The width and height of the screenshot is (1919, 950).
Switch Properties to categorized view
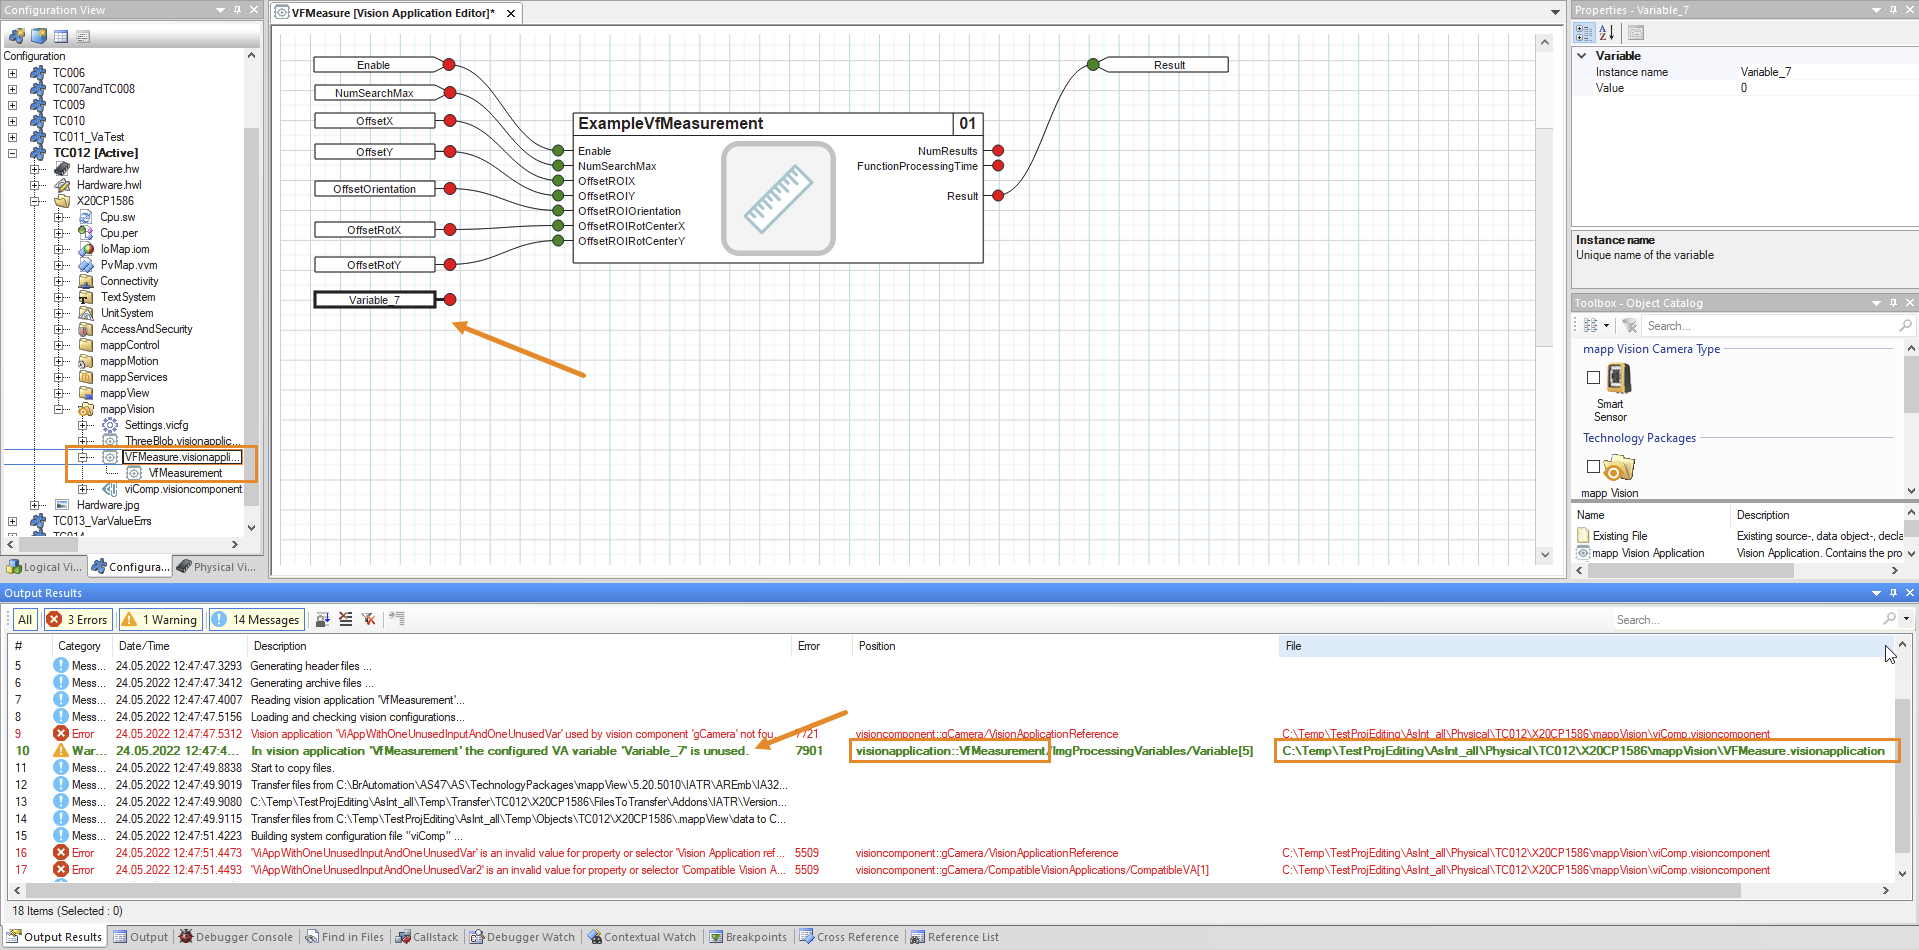point(1584,33)
